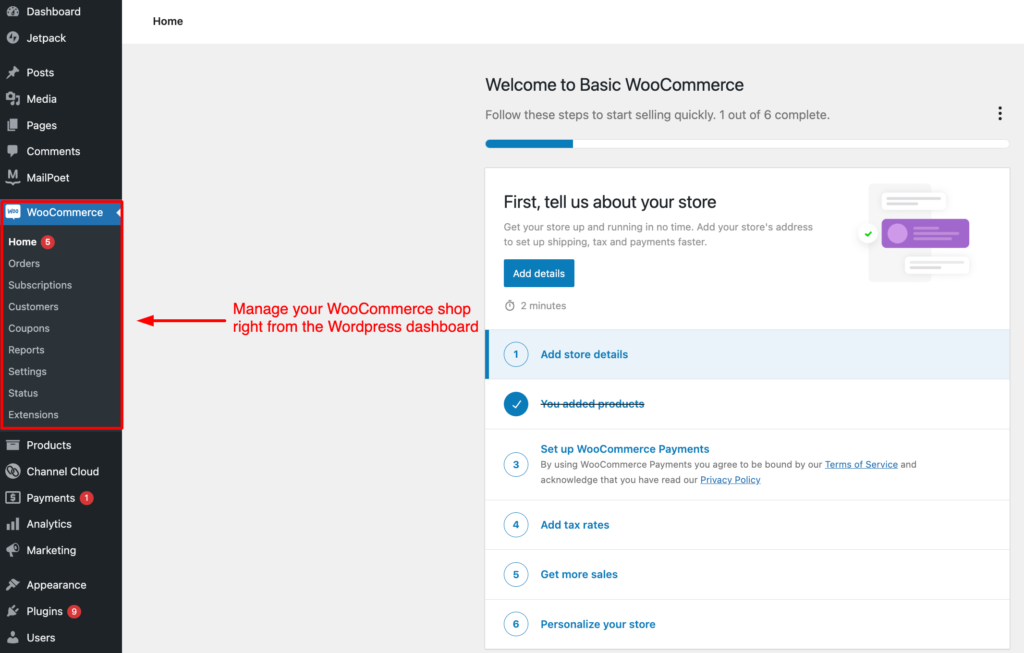Click the WooCommerce Woo logo icon
The height and width of the screenshot is (653, 1024).
[x=12, y=212]
